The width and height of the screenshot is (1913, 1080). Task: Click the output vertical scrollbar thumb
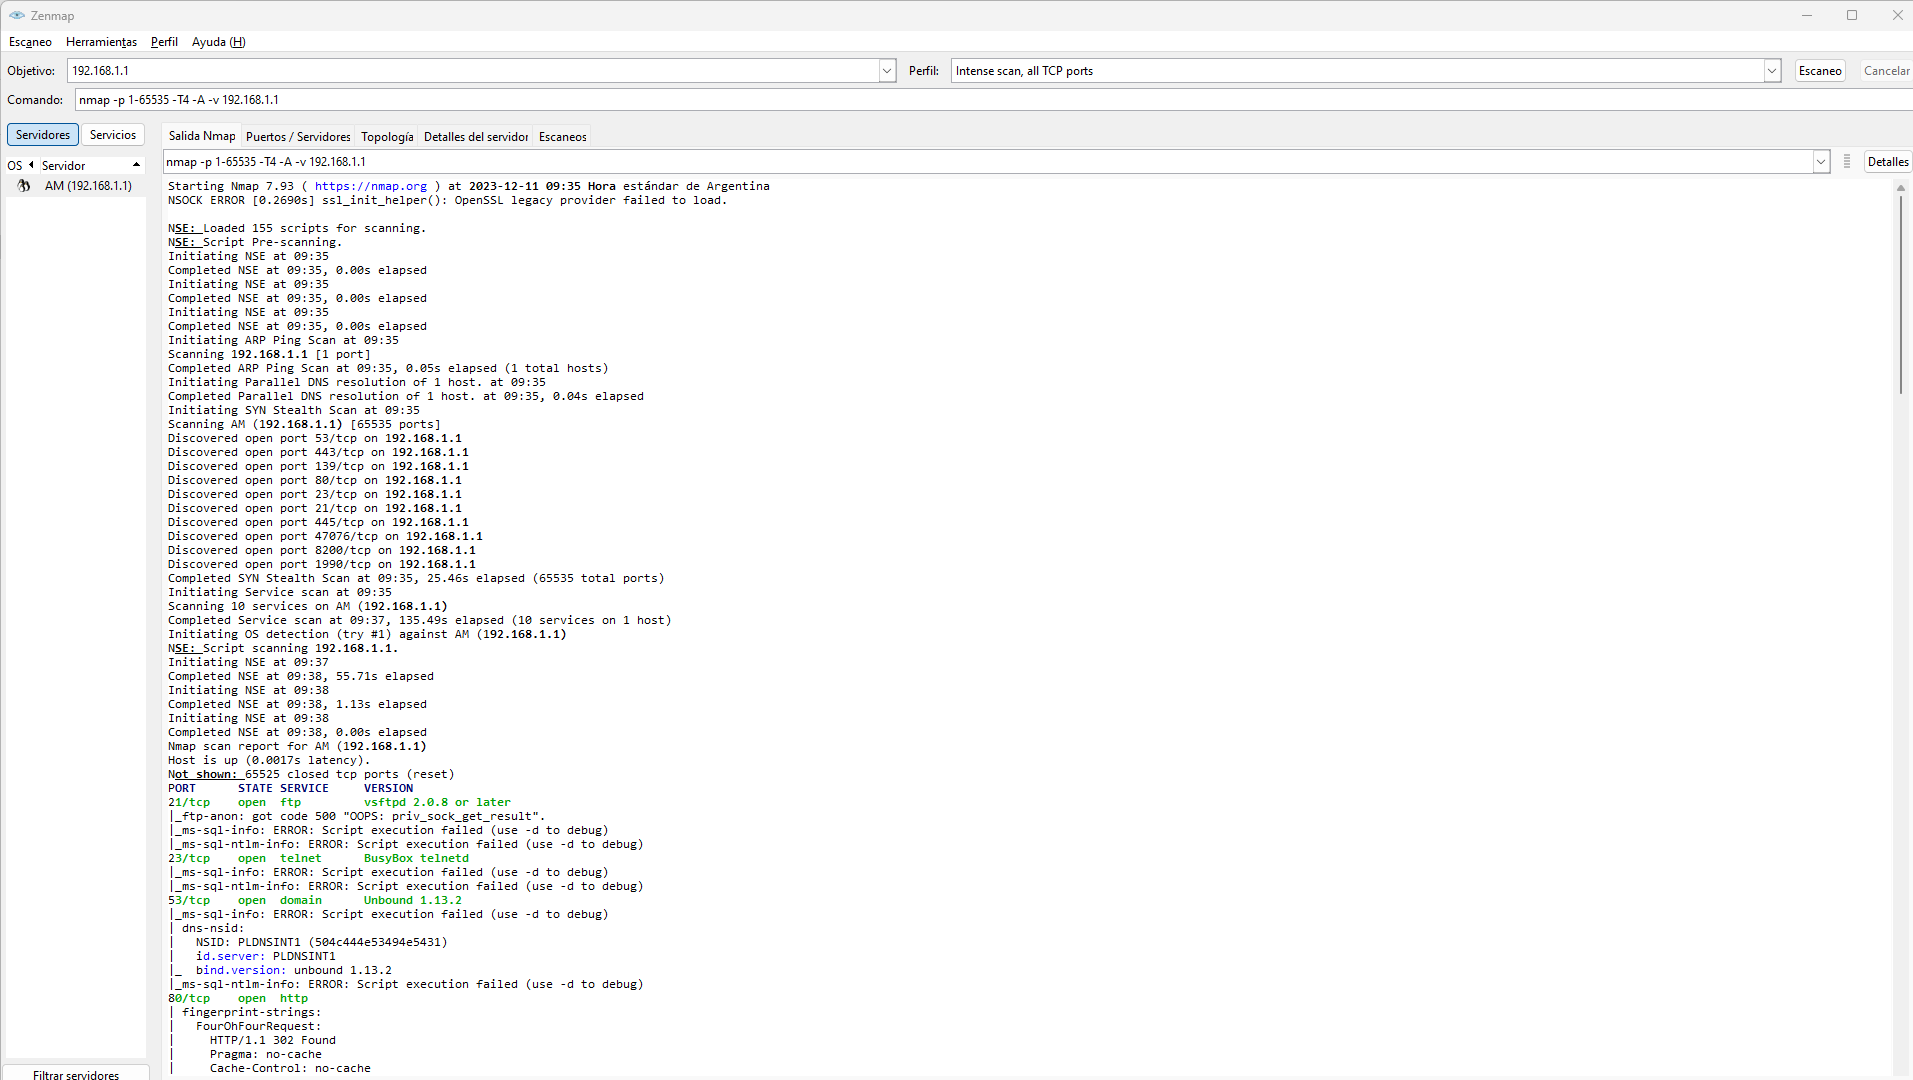click(1901, 295)
